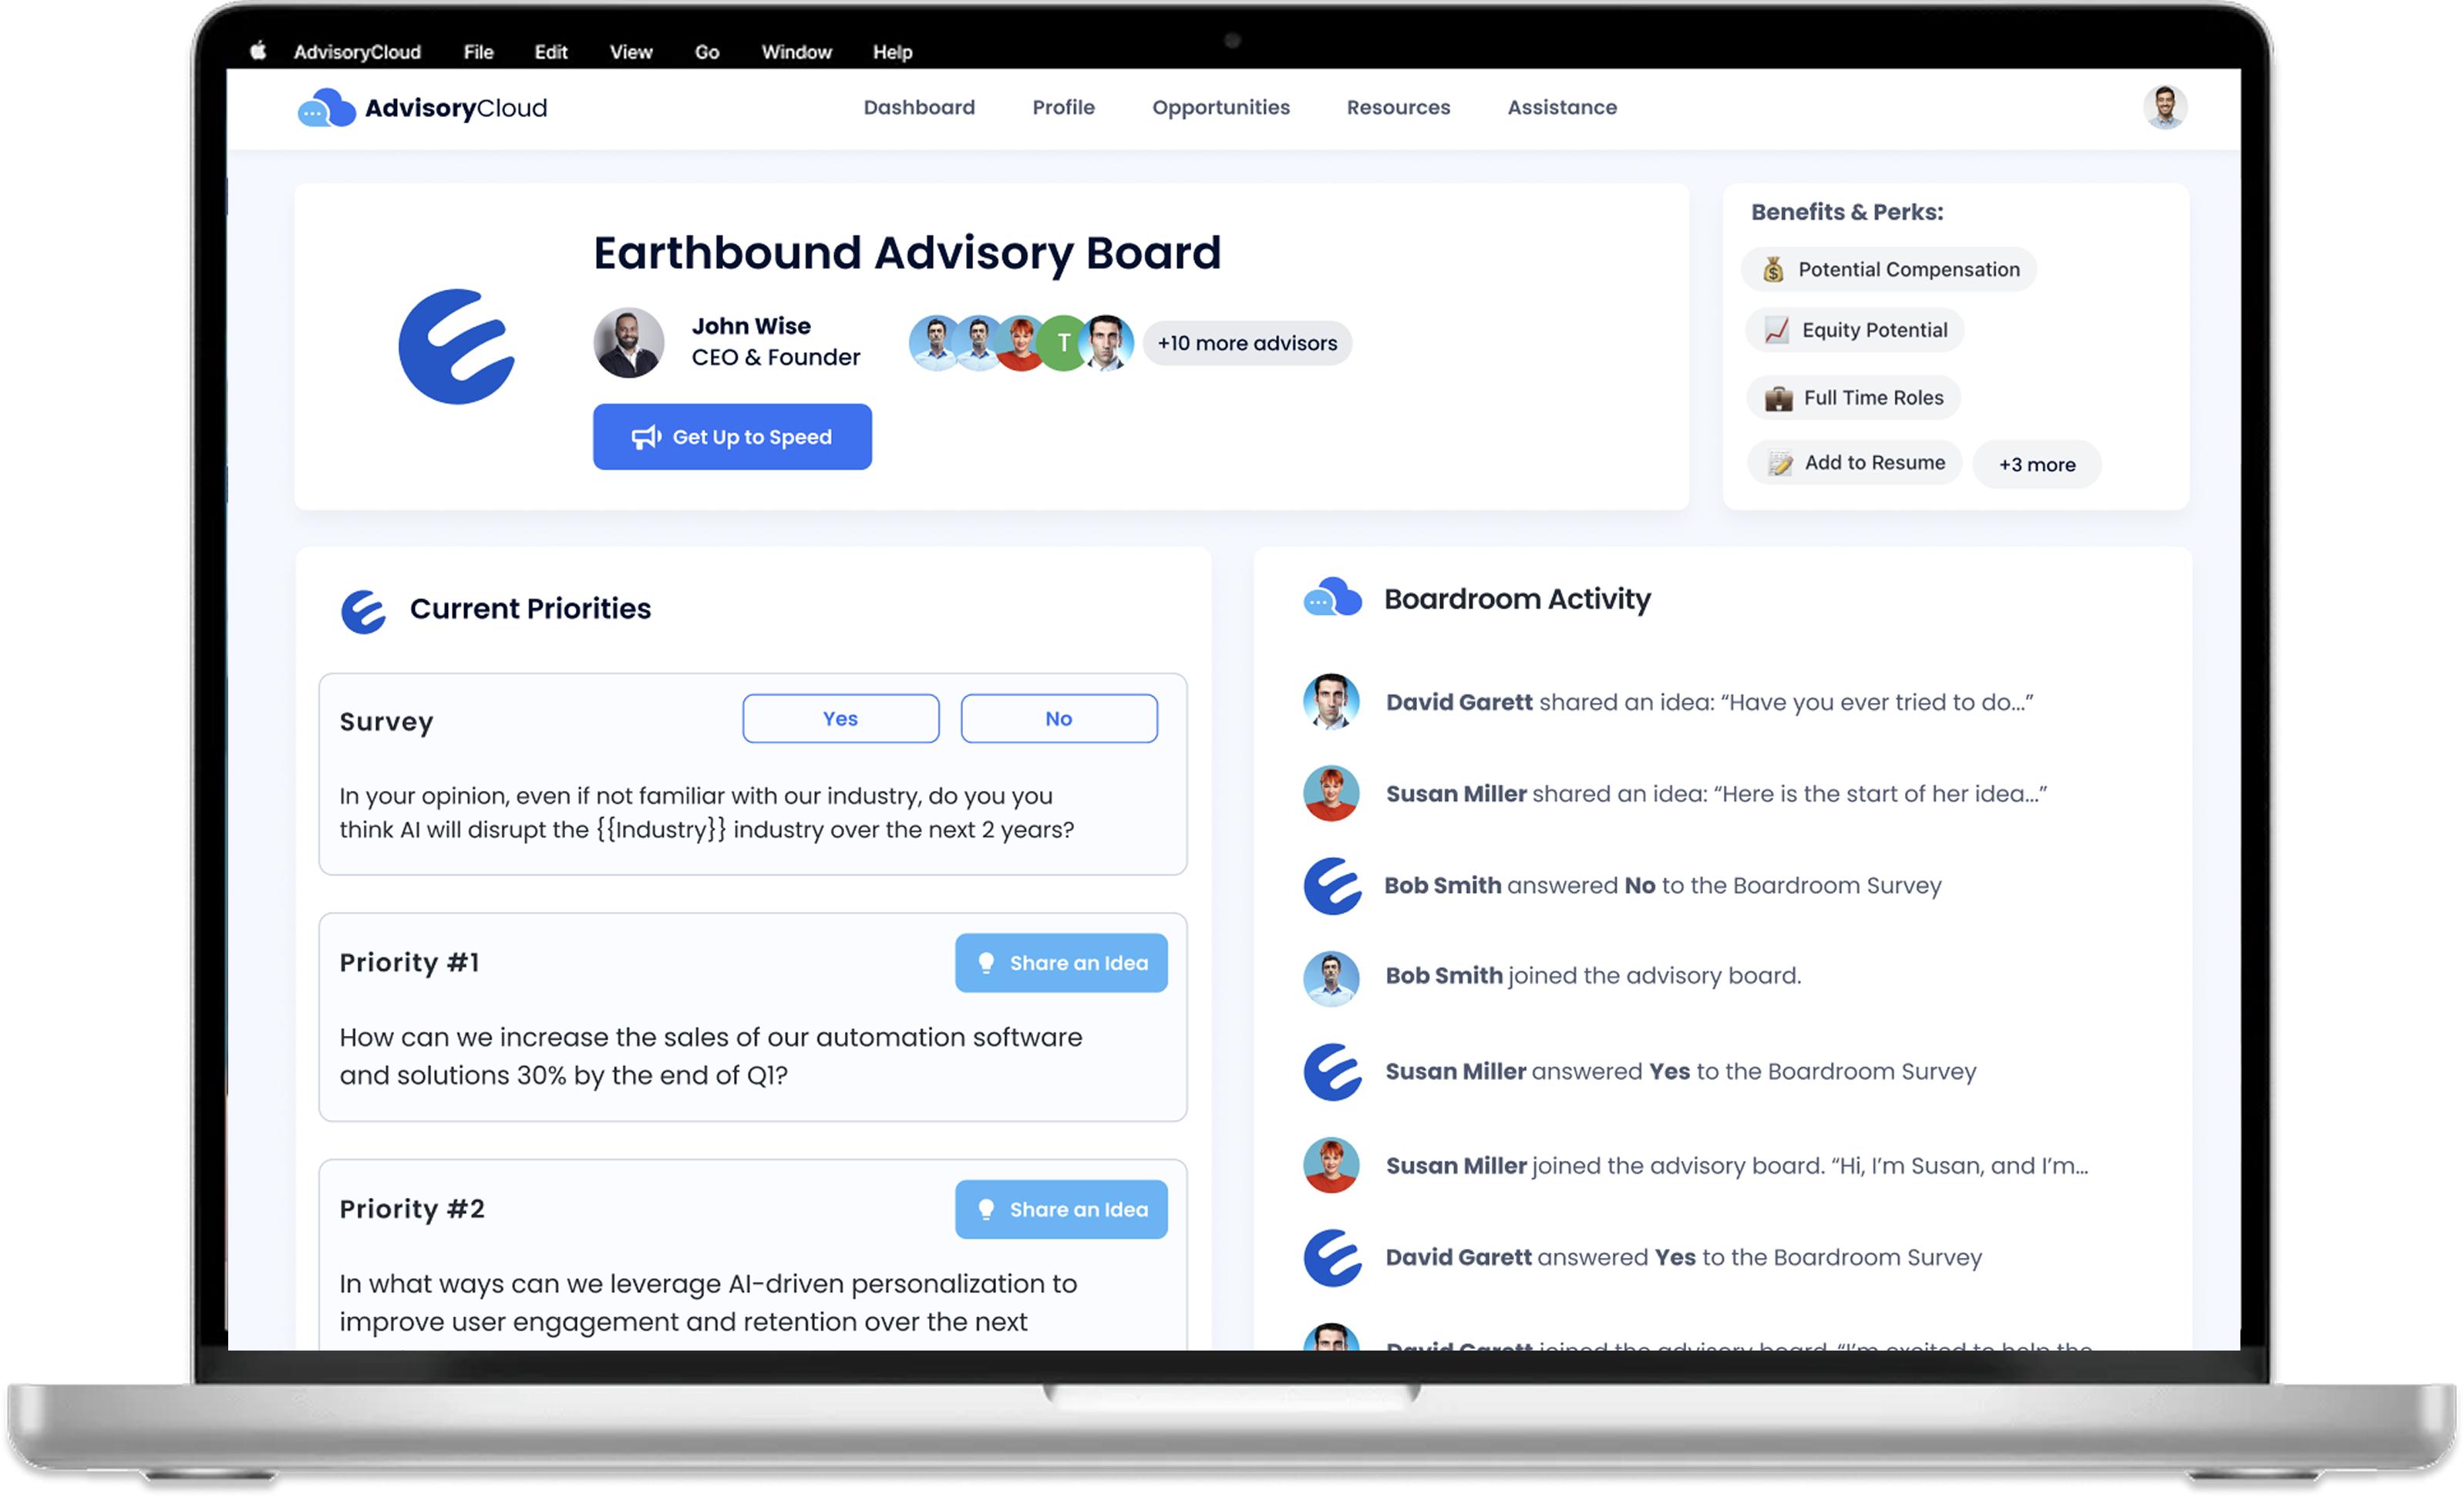
Task: Select the Full Time Roles perk
Action: (1853, 398)
